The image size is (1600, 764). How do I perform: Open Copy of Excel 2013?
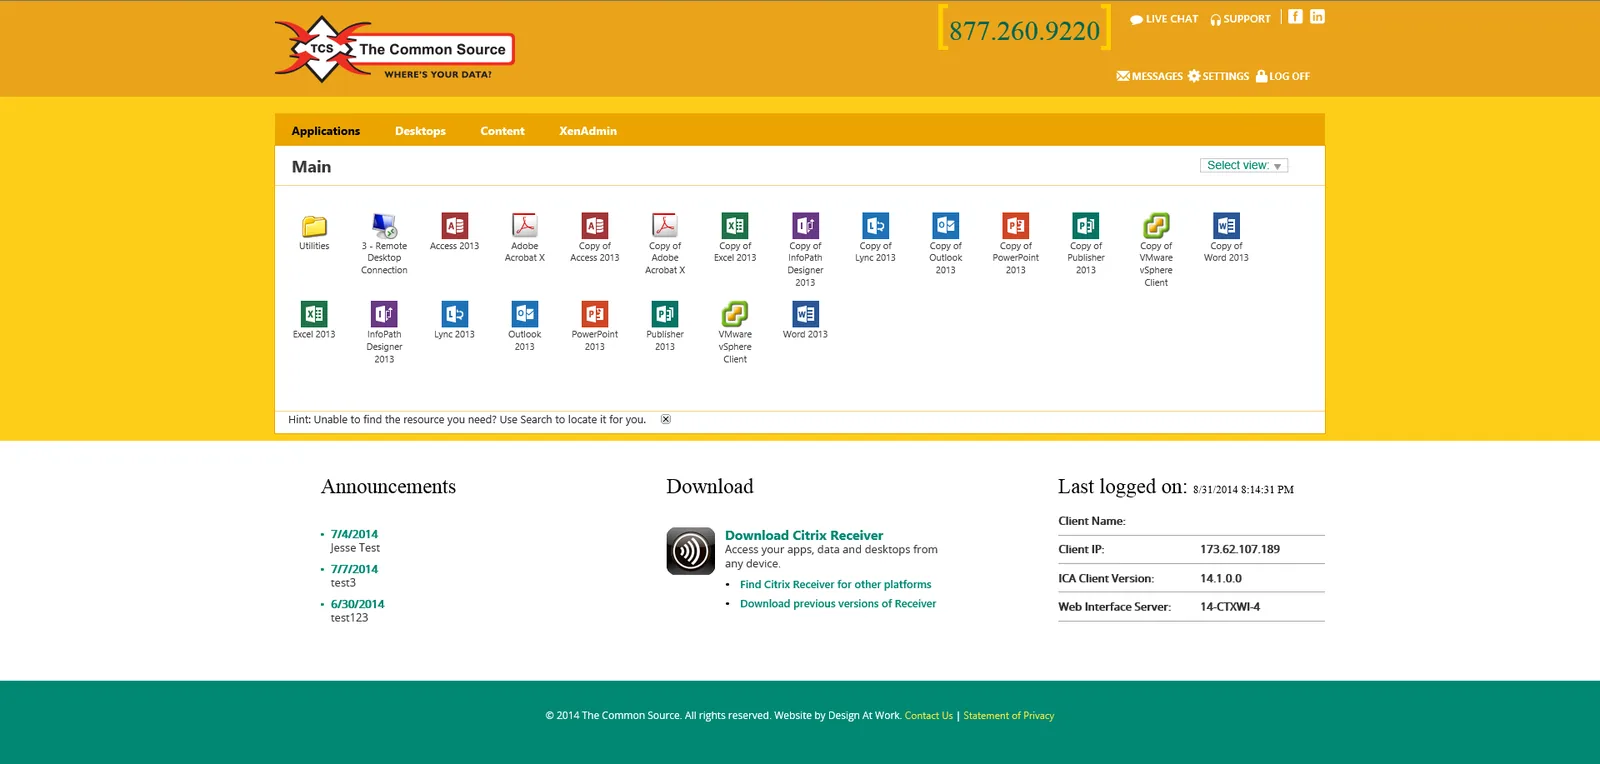(x=735, y=226)
